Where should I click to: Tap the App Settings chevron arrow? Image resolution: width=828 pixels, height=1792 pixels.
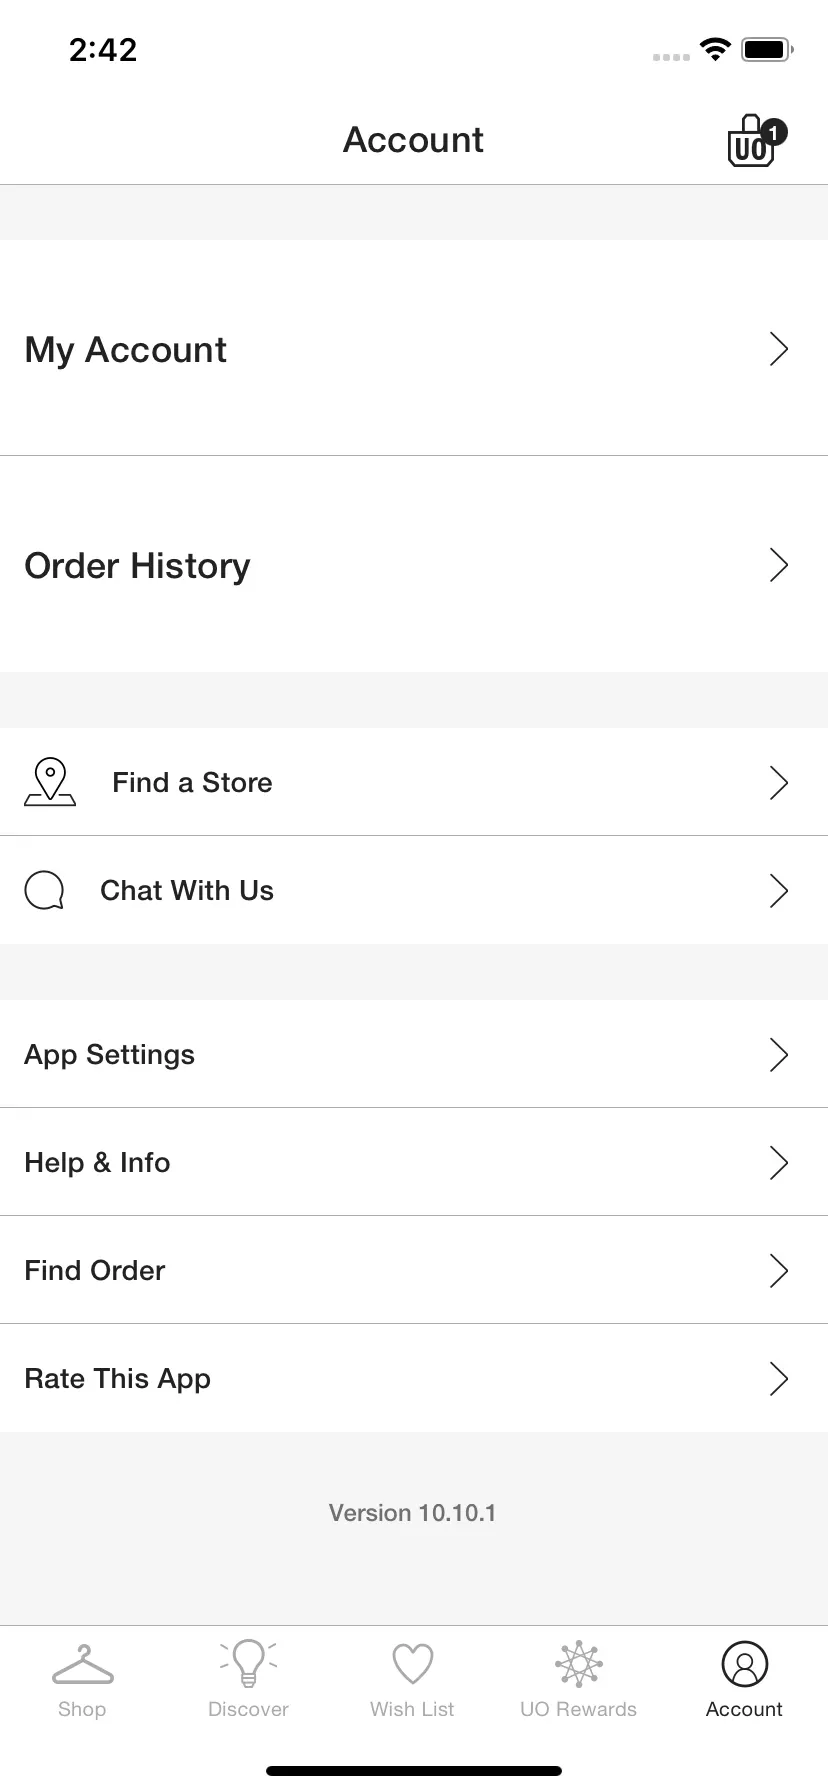coord(779,1054)
